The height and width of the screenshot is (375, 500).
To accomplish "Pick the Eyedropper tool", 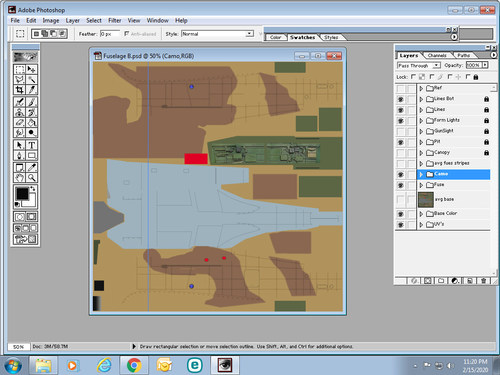I will pyautogui.click(x=31, y=167).
